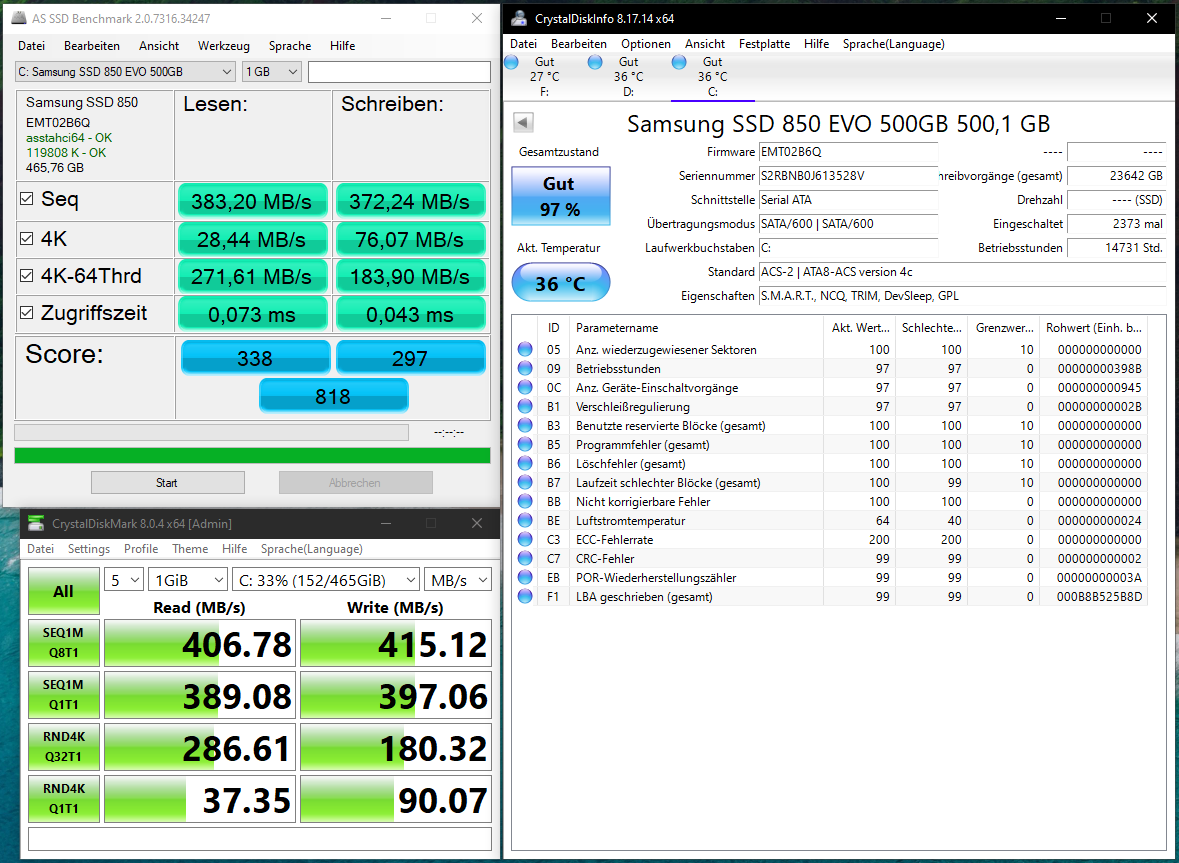
Task: Open Ansicht menu in AS SSD Benchmark
Action: [159, 46]
